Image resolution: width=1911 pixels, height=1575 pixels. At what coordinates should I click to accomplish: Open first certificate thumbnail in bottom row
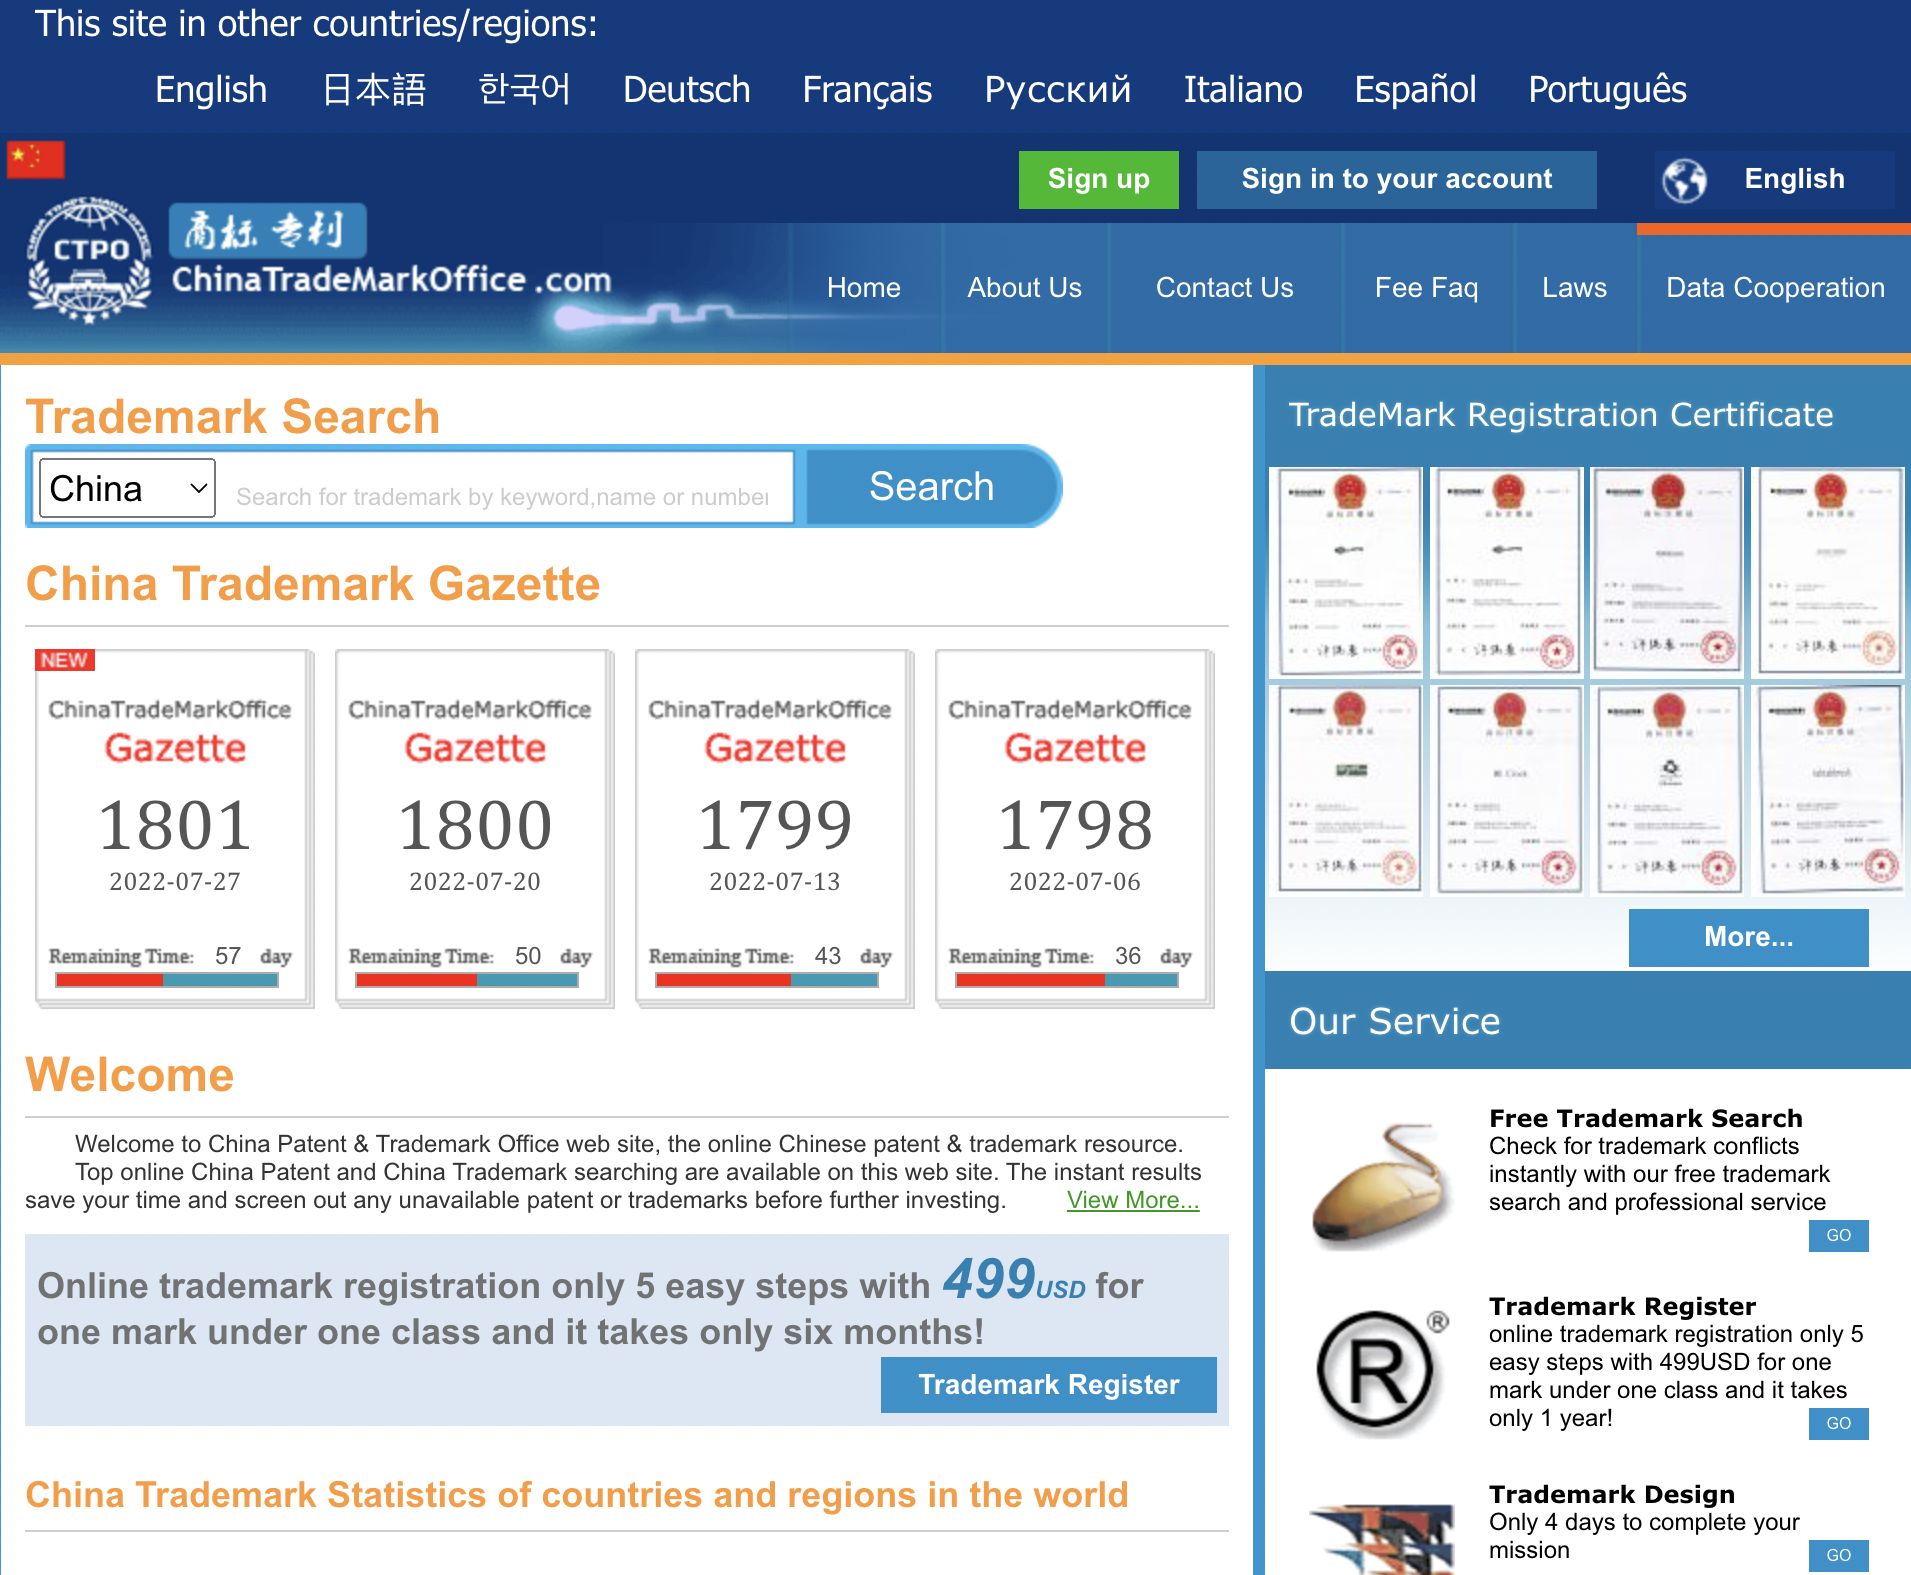pos(1347,790)
